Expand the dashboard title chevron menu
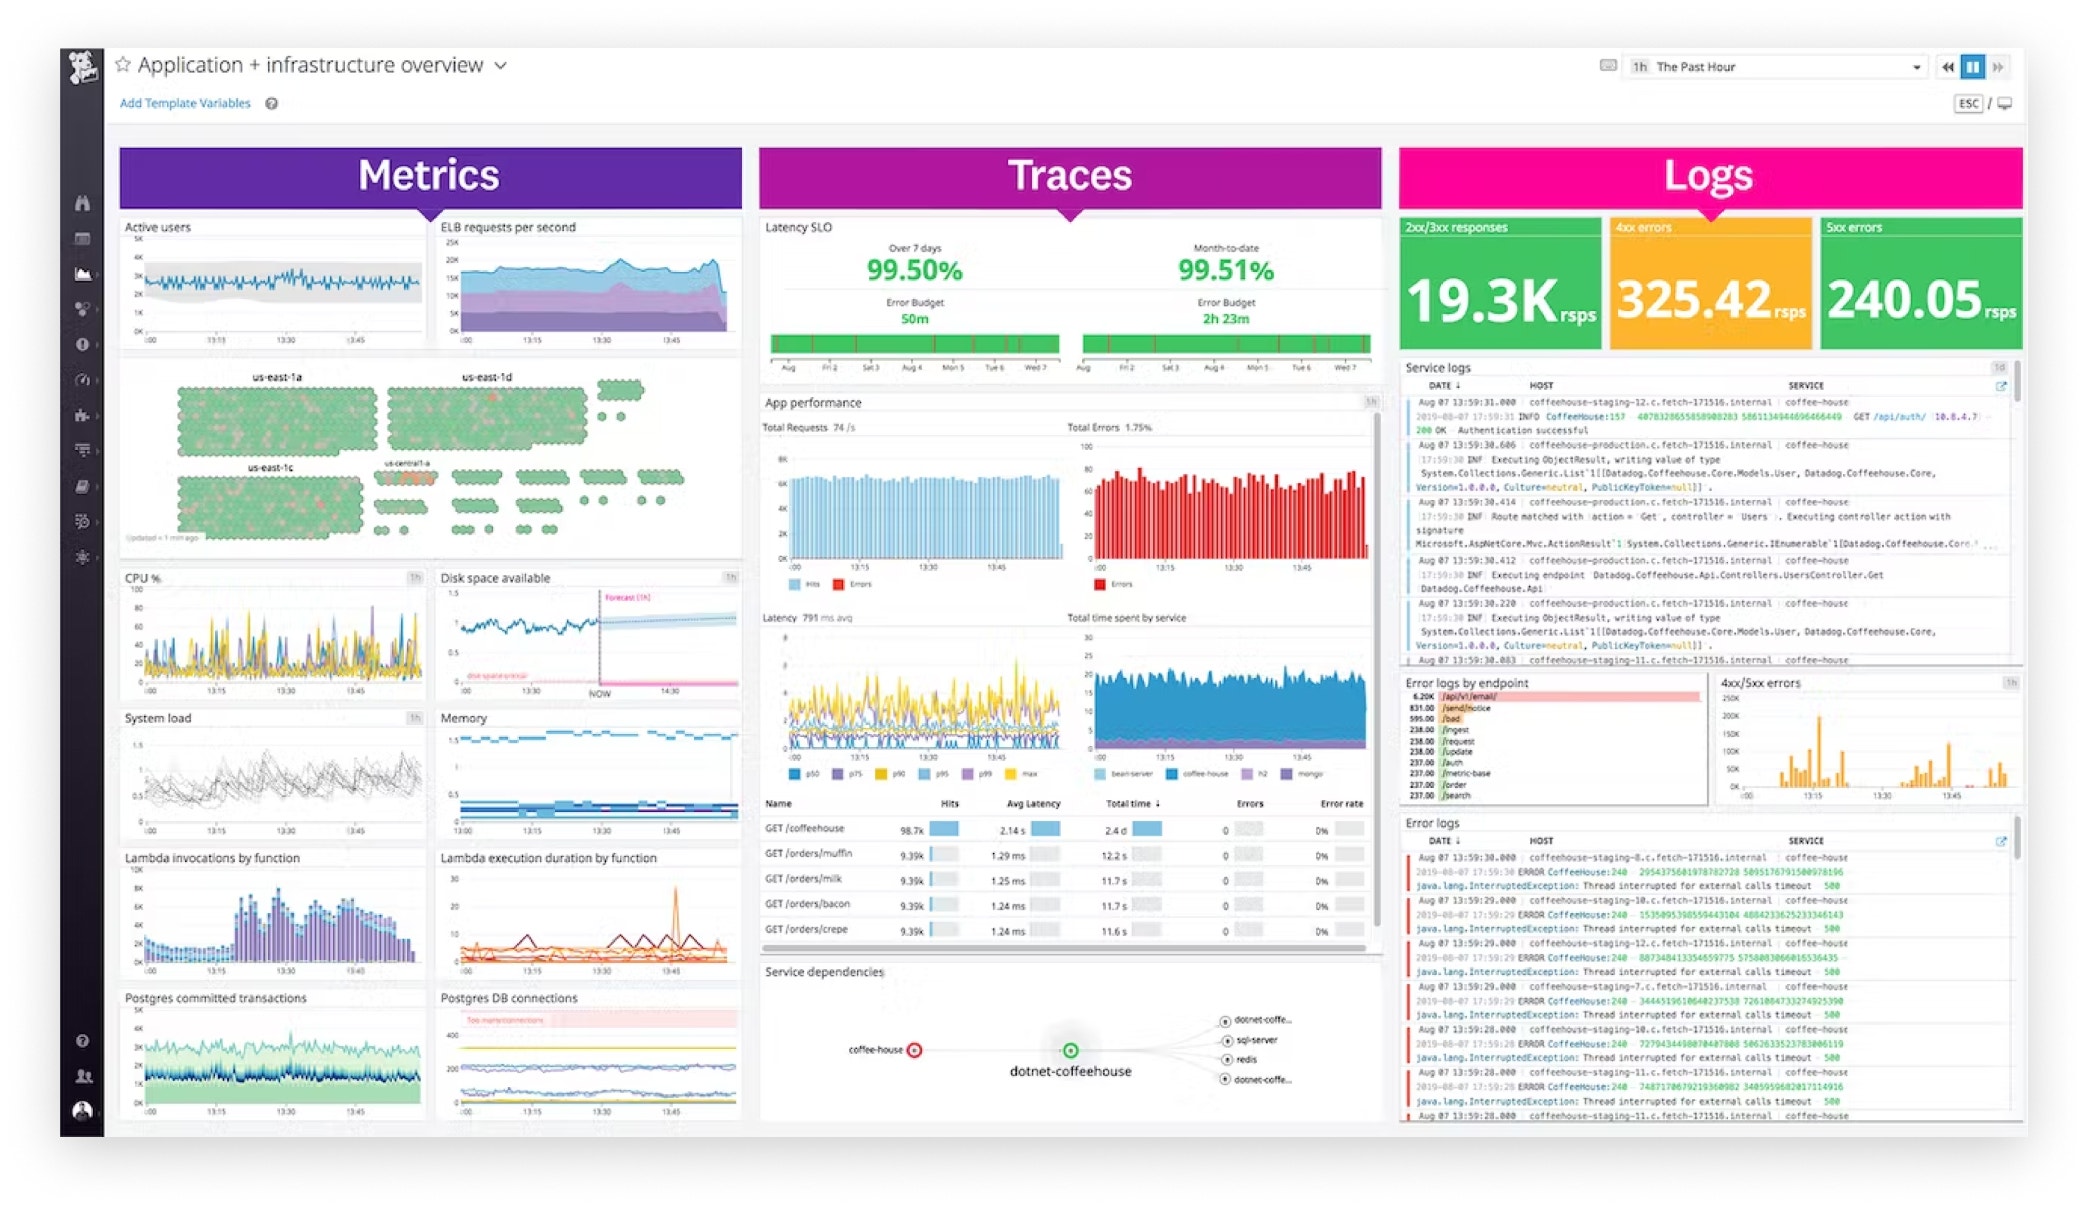This screenshot has height=1209, width=2088. [x=500, y=65]
